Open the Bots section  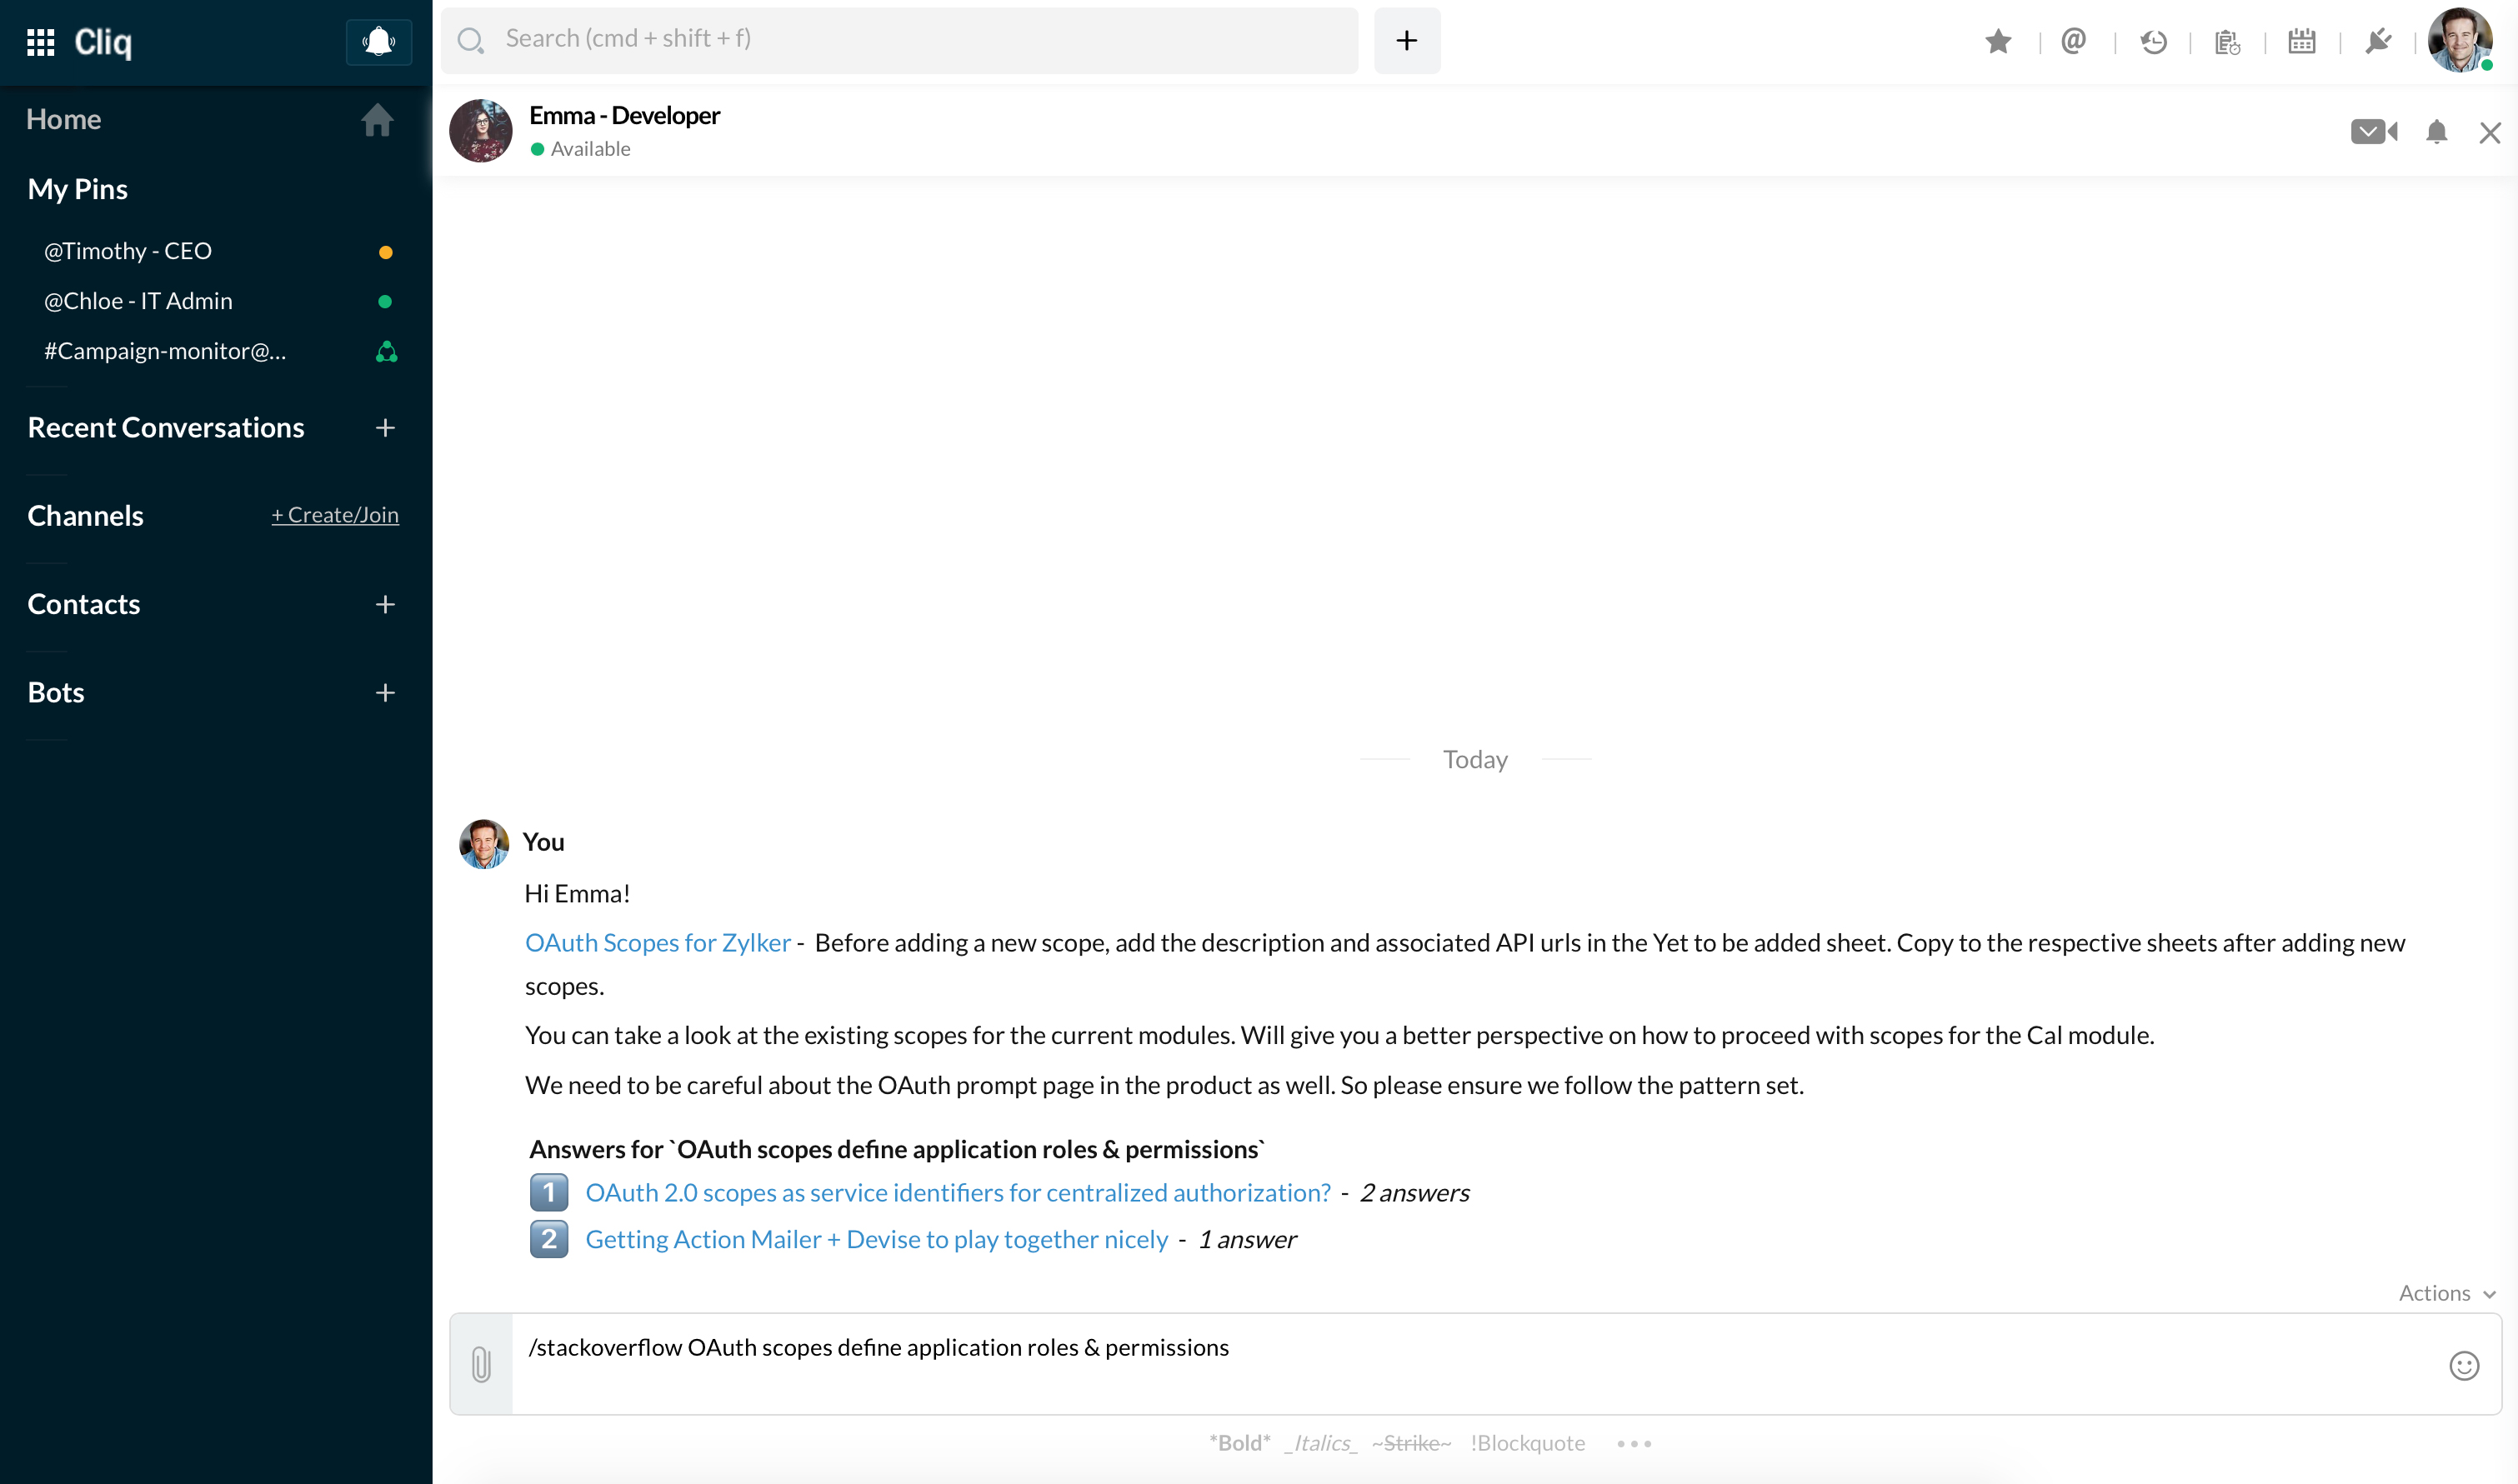pyautogui.click(x=56, y=692)
